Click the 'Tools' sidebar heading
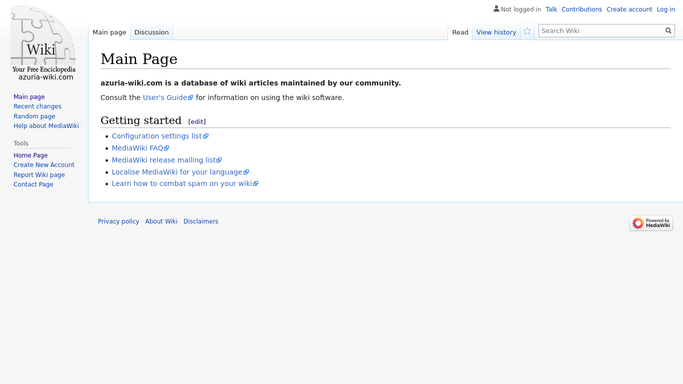This screenshot has width=683, height=384. [21, 143]
